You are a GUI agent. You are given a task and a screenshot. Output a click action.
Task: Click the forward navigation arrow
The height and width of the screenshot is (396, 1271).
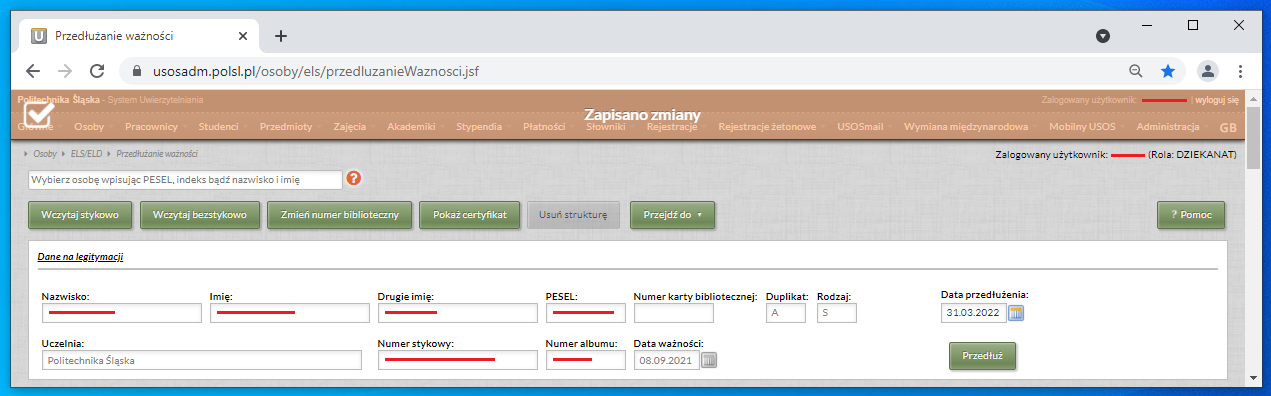click(65, 71)
